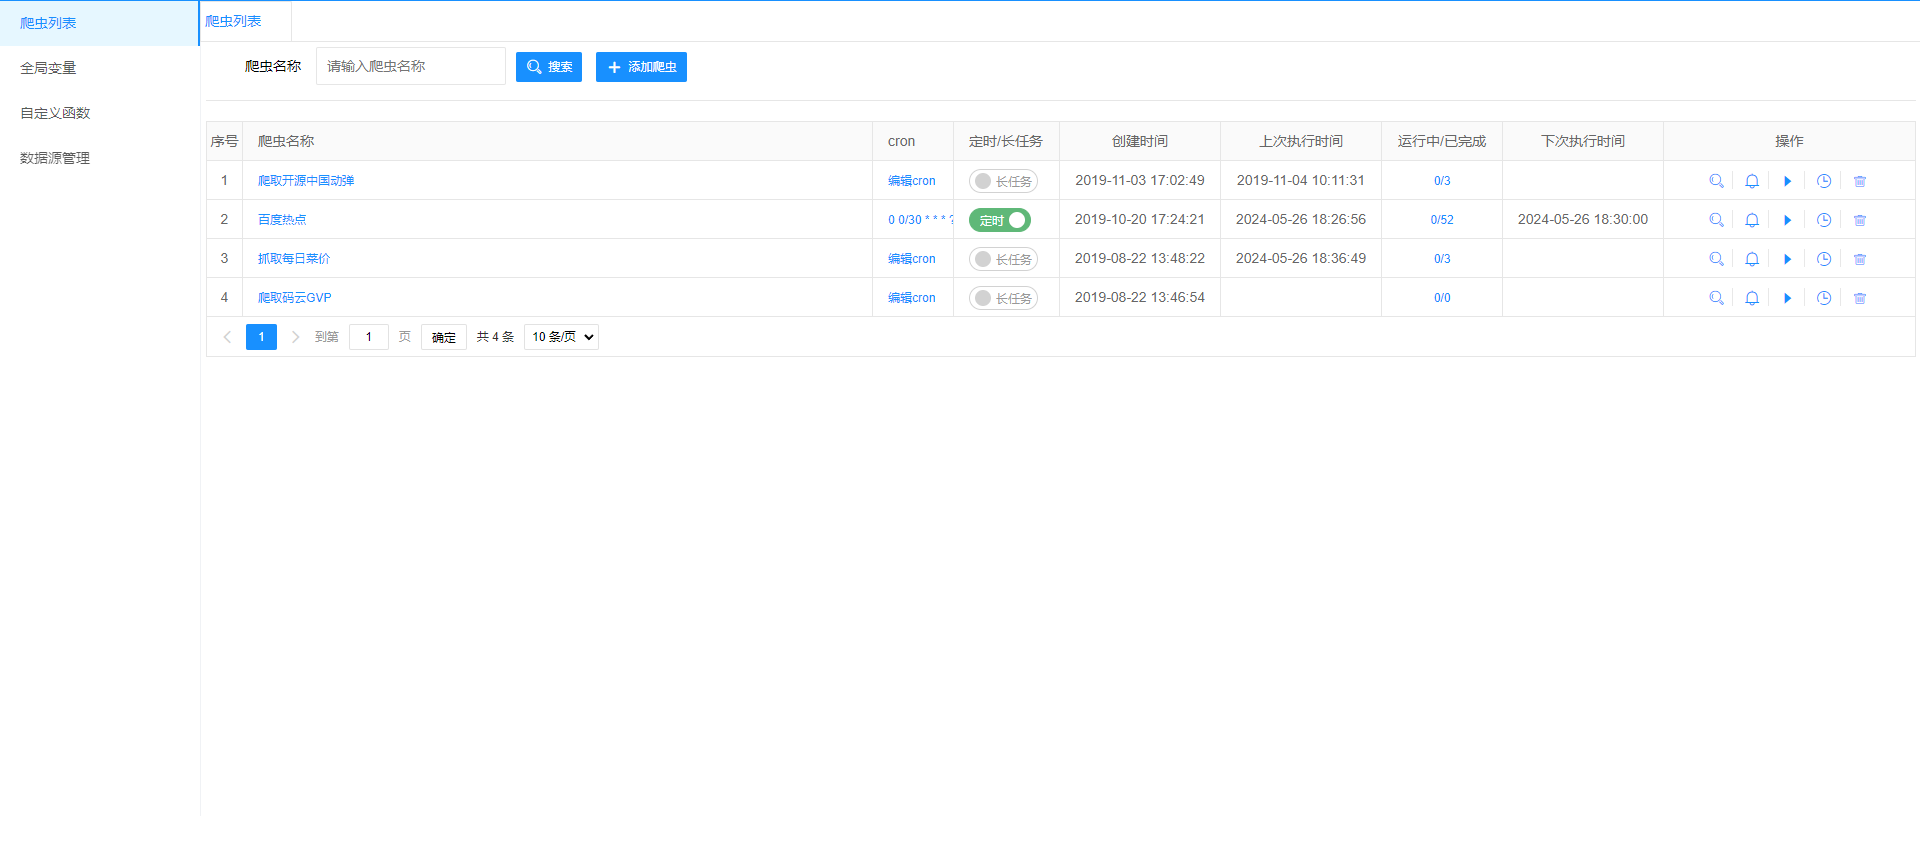This screenshot has height=860, width=1920.
Task: Click 0/3 count in 爬取开源中国动弹 row
Action: (x=1442, y=181)
